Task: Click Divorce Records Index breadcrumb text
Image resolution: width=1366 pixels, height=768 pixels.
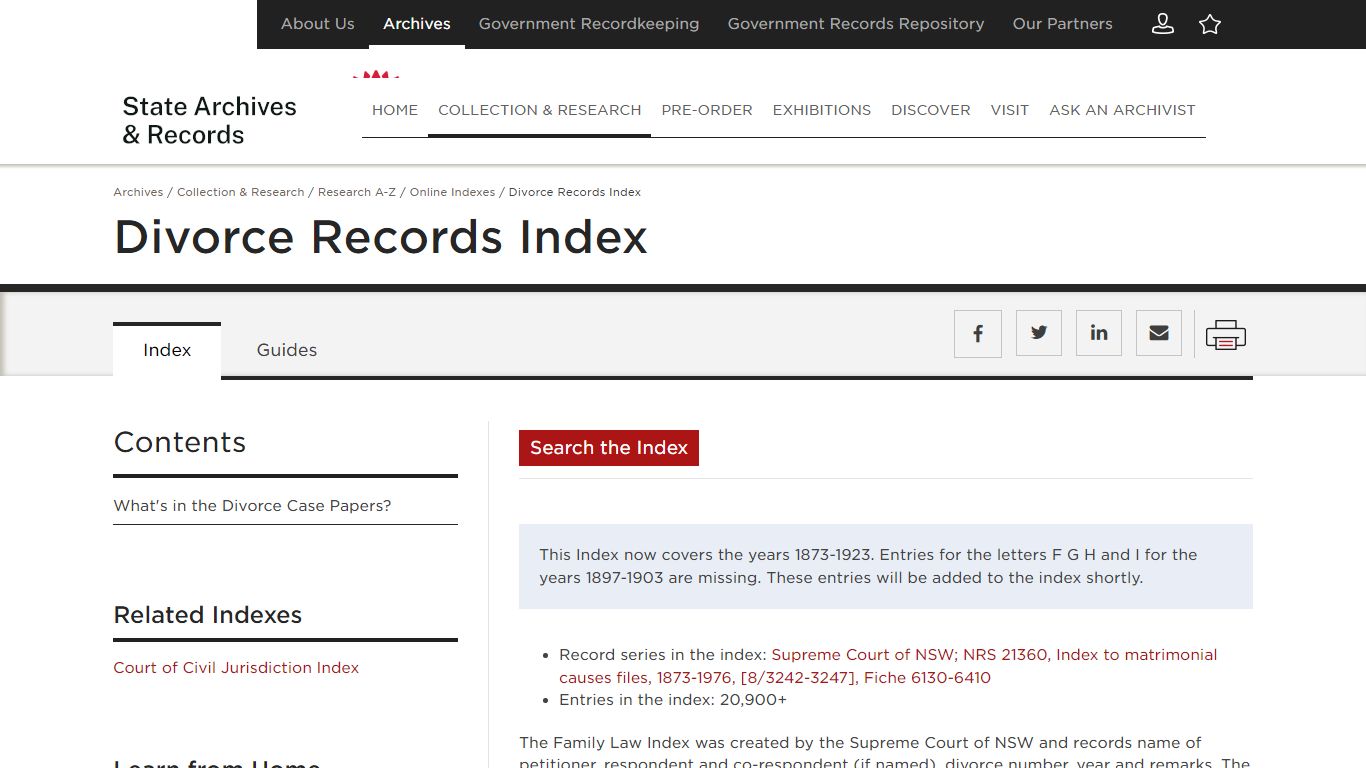Action: pos(575,192)
